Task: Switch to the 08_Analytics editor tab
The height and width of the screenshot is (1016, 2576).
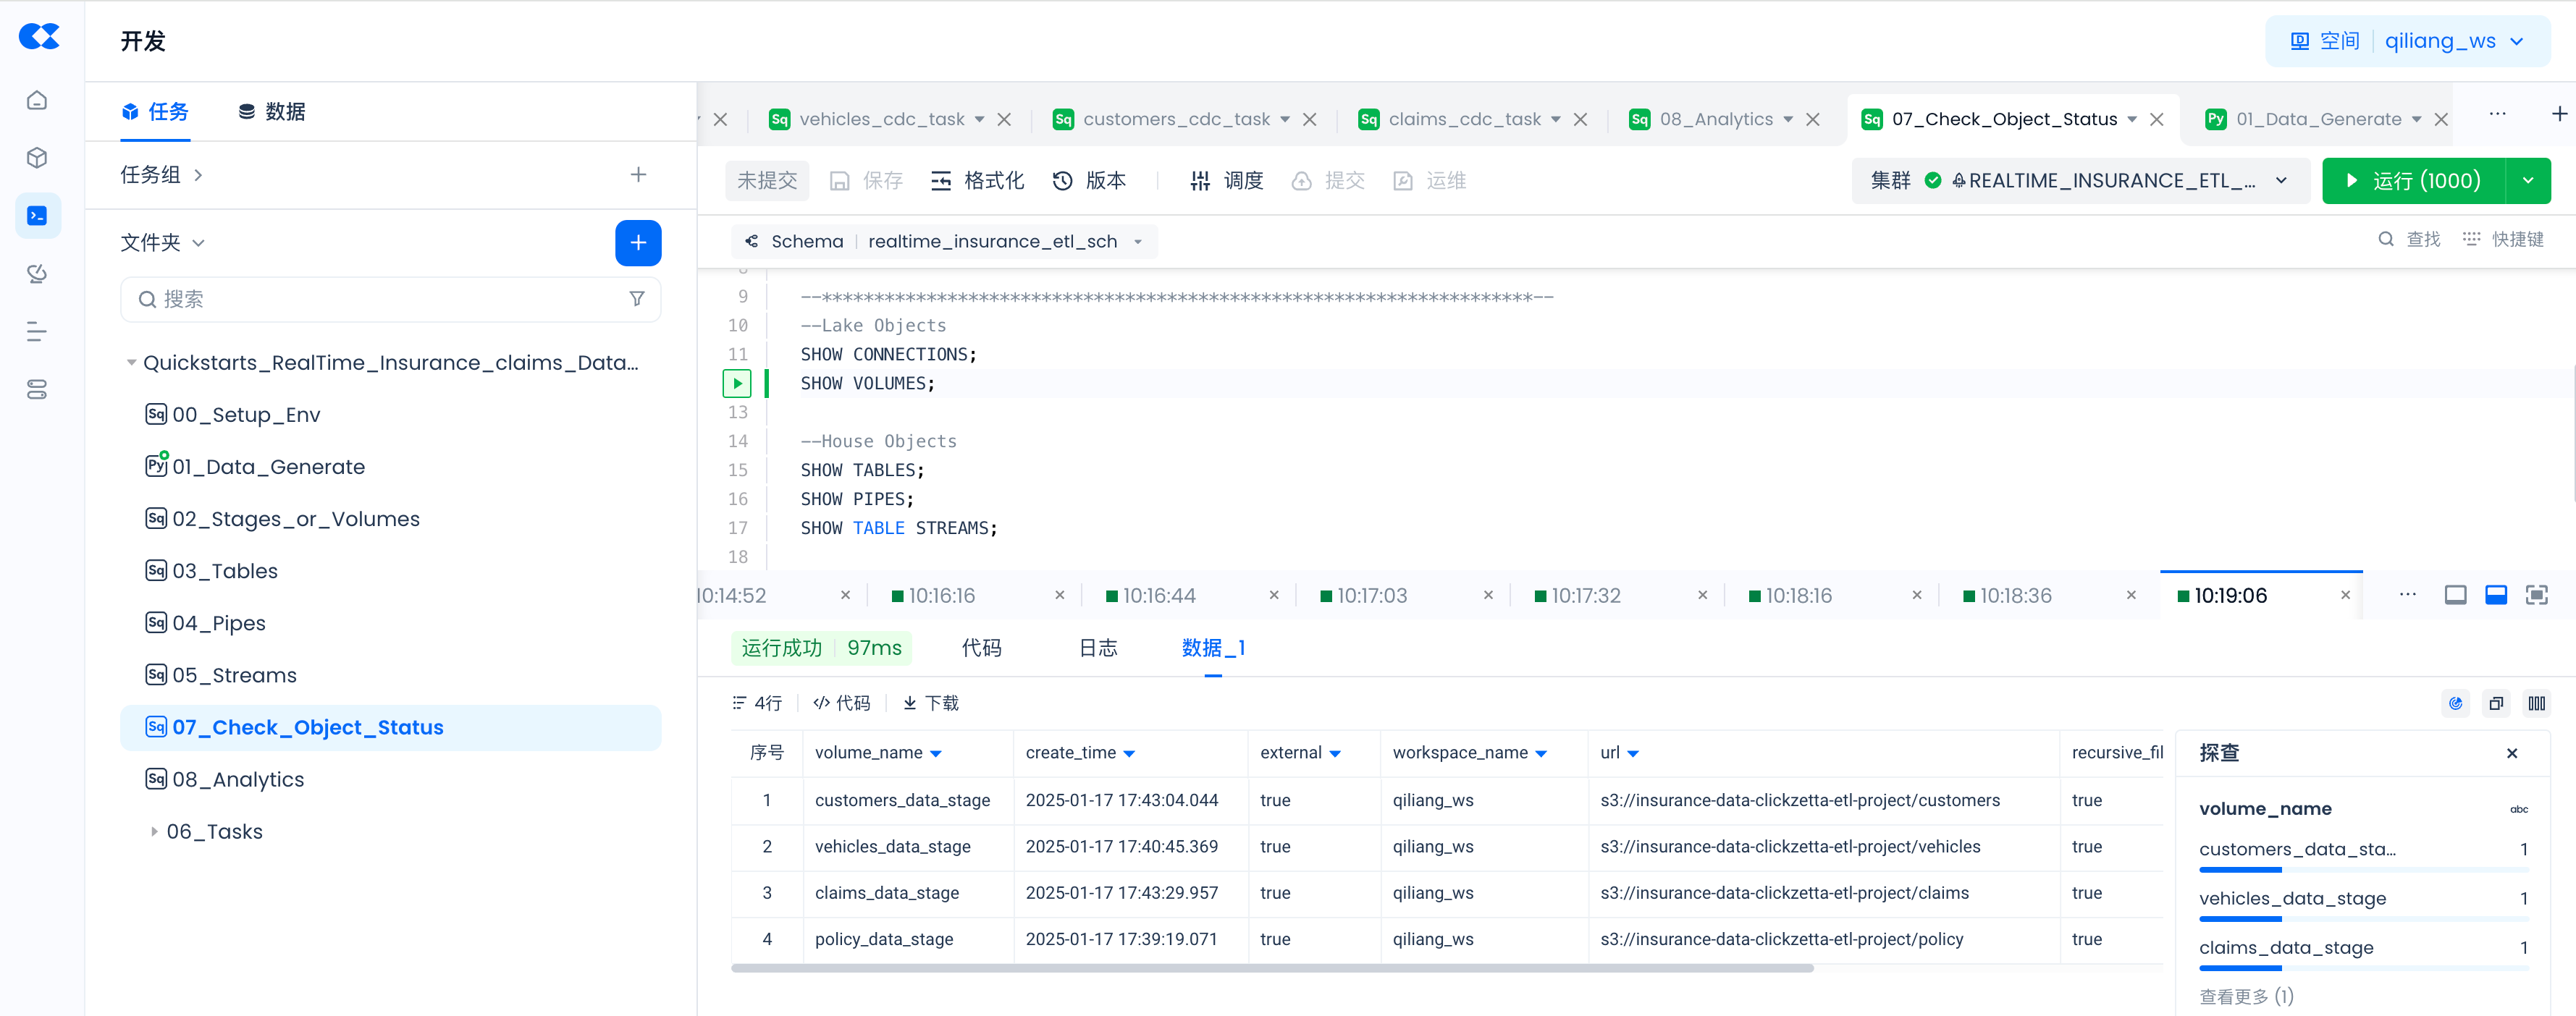Action: (1715, 119)
